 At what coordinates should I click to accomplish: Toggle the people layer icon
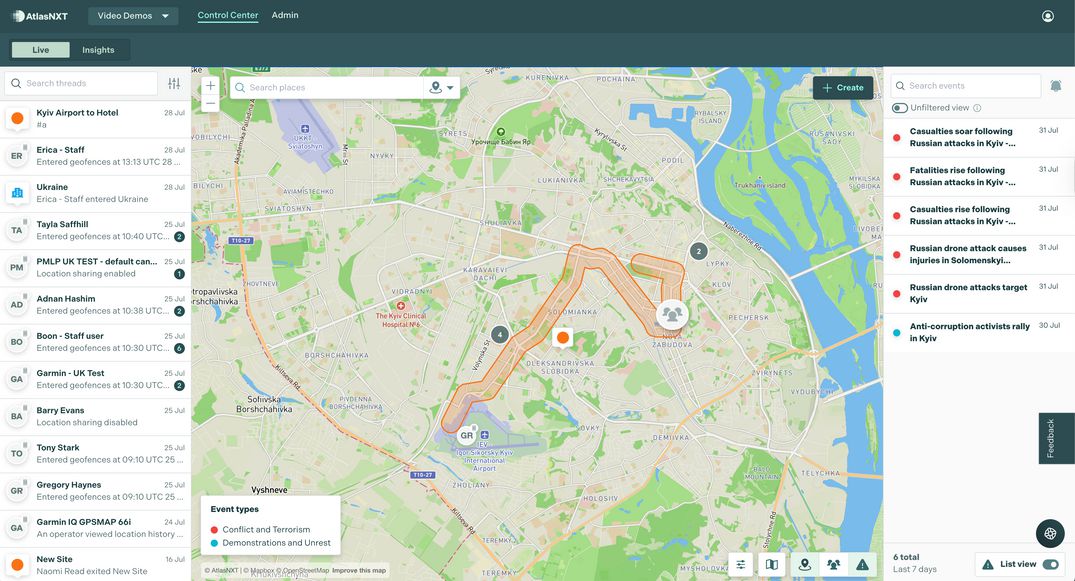point(834,565)
